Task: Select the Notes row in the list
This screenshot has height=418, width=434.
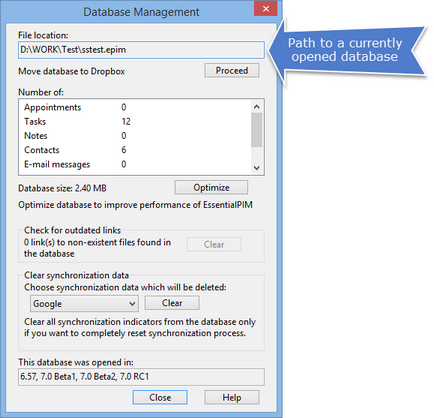Action: pyautogui.click(x=135, y=136)
